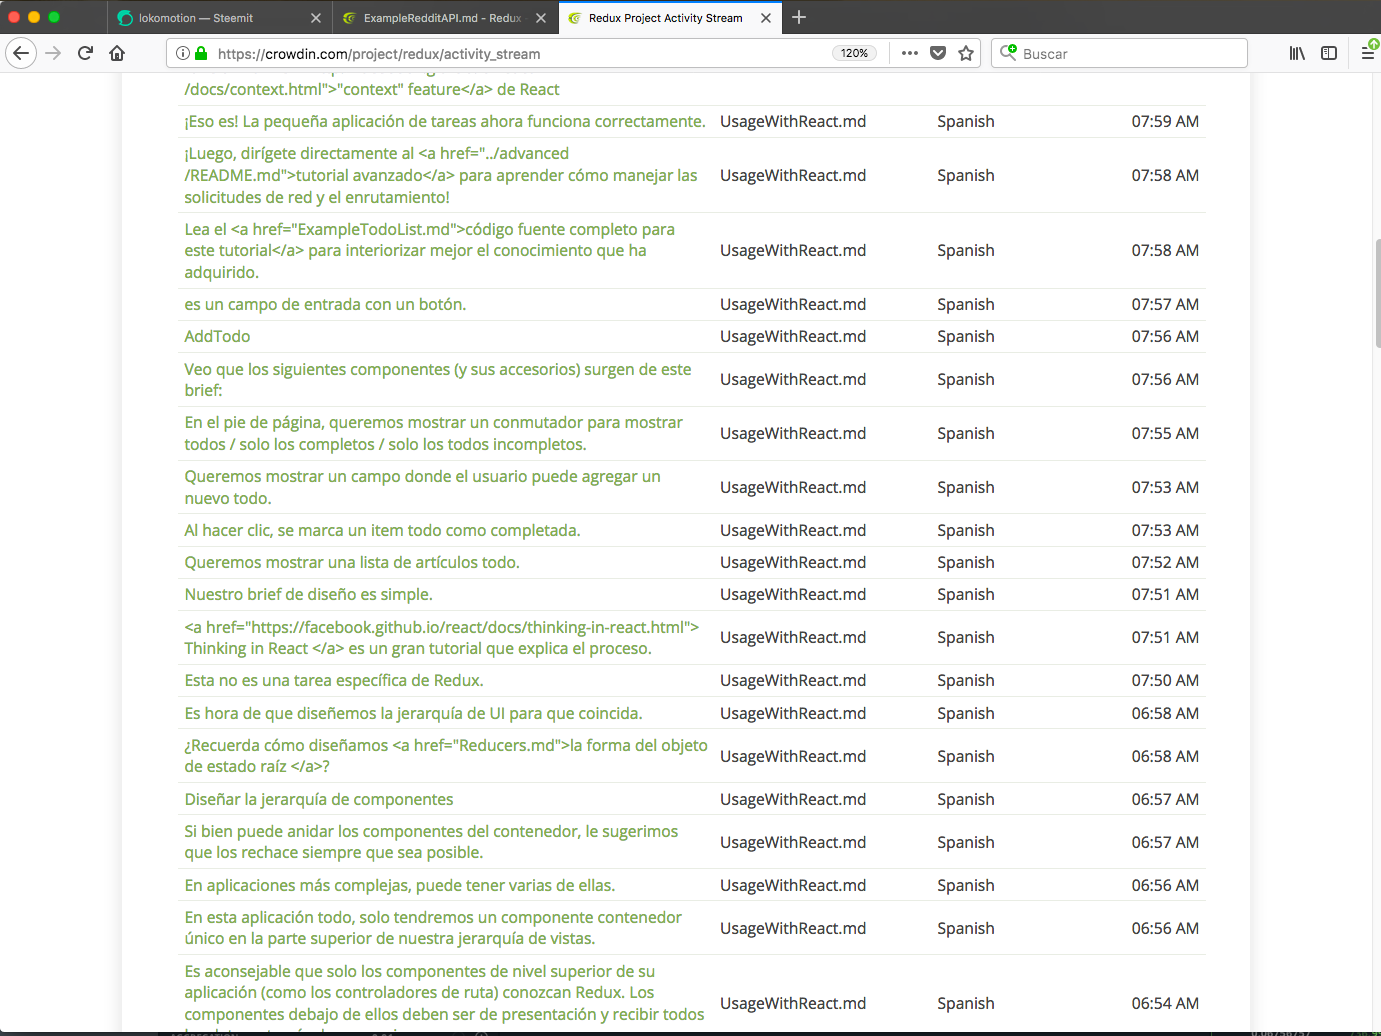This screenshot has height=1036, width=1381.
Task: Open 'Queremos mostrar una lista de artículos' link
Action: click(352, 562)
